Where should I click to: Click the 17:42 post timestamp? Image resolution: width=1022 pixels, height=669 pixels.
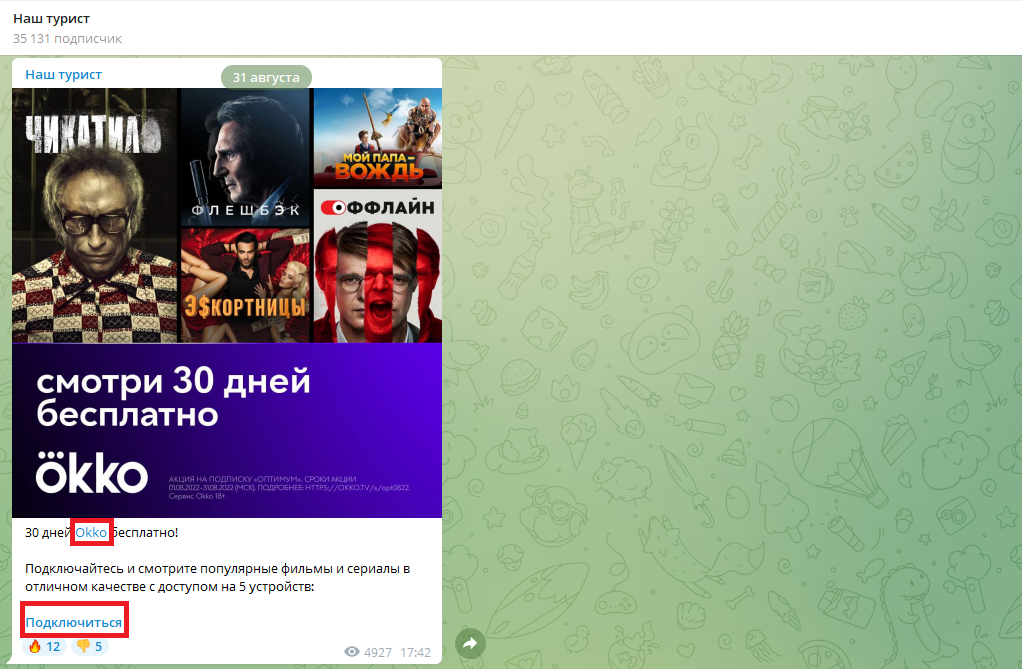pos(415,652)
